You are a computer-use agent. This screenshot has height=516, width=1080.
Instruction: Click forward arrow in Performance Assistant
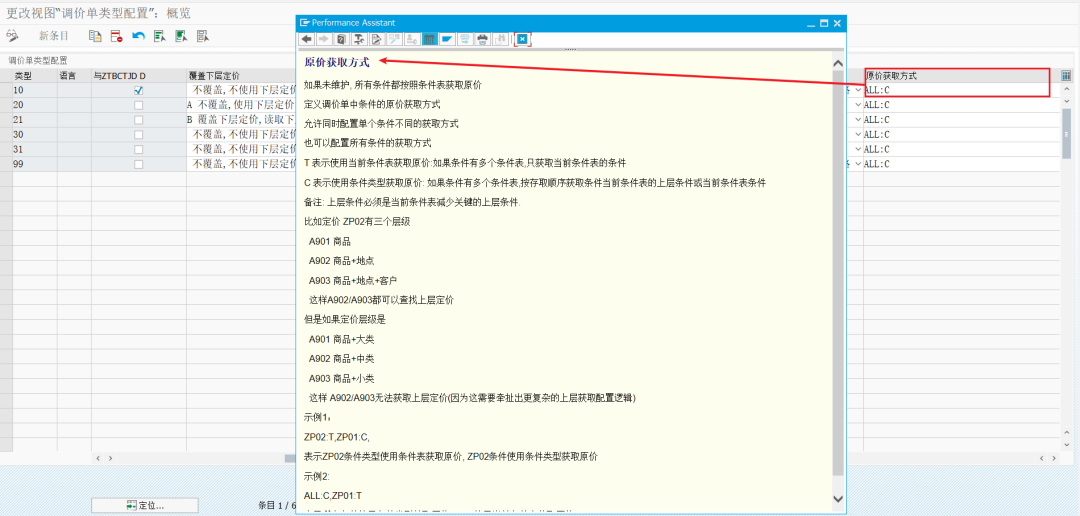[x=324, y=39]
